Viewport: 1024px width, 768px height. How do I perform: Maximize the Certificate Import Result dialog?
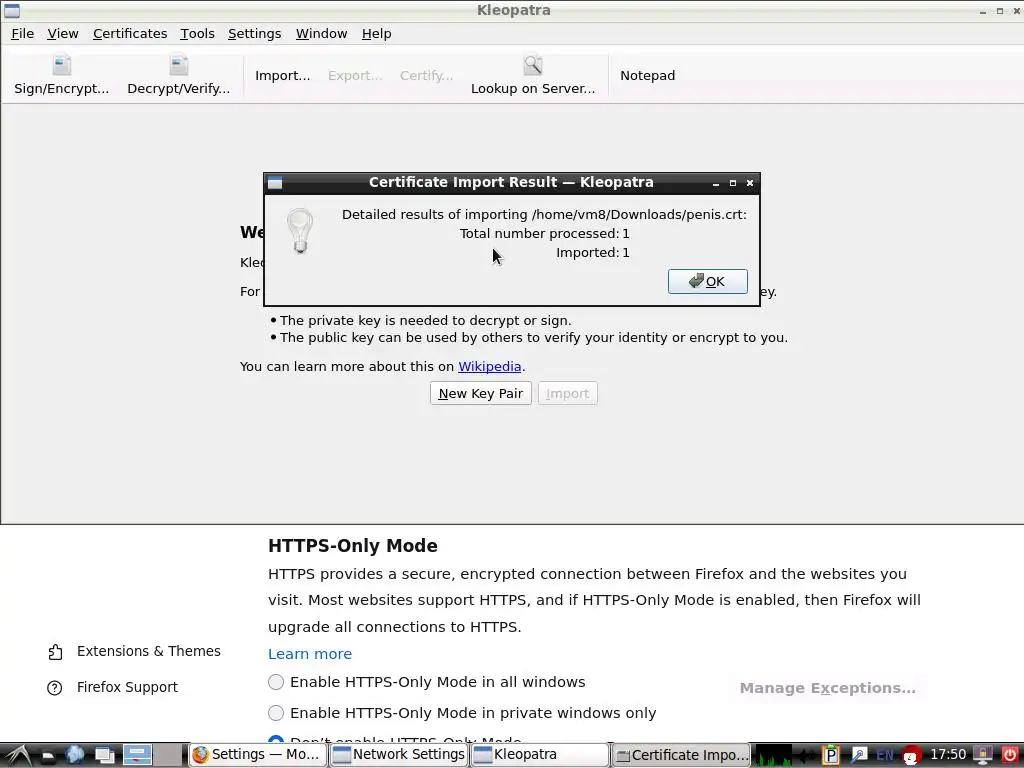pos(733,183)
